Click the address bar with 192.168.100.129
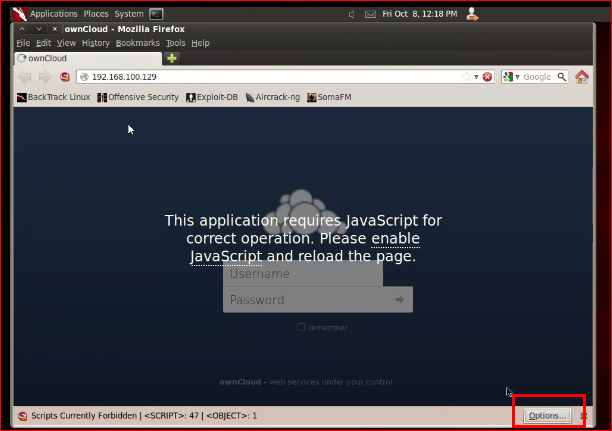 click(x=273, y=77)
